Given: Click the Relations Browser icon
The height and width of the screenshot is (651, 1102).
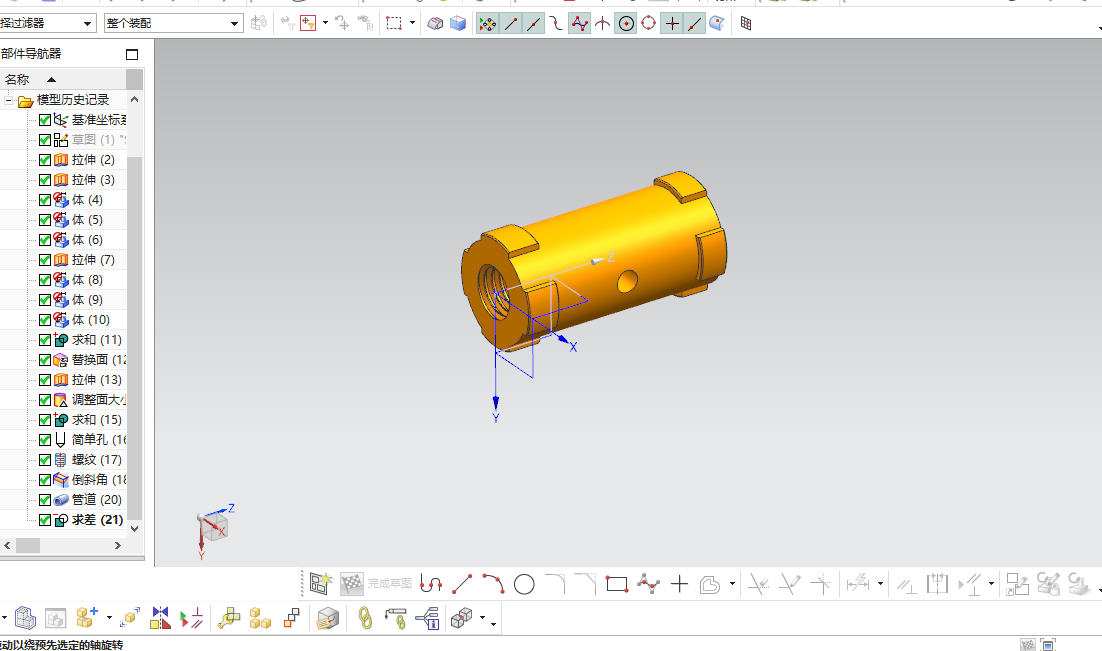Looking at the screenshot, I should 428,619.
